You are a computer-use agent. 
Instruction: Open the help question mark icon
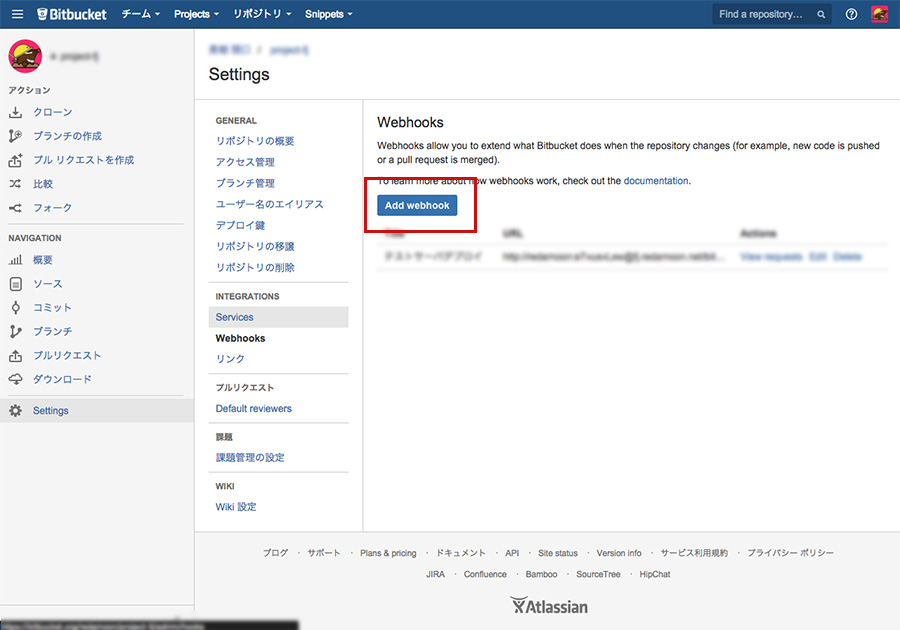pyautogui.click(x=849, y=14)
